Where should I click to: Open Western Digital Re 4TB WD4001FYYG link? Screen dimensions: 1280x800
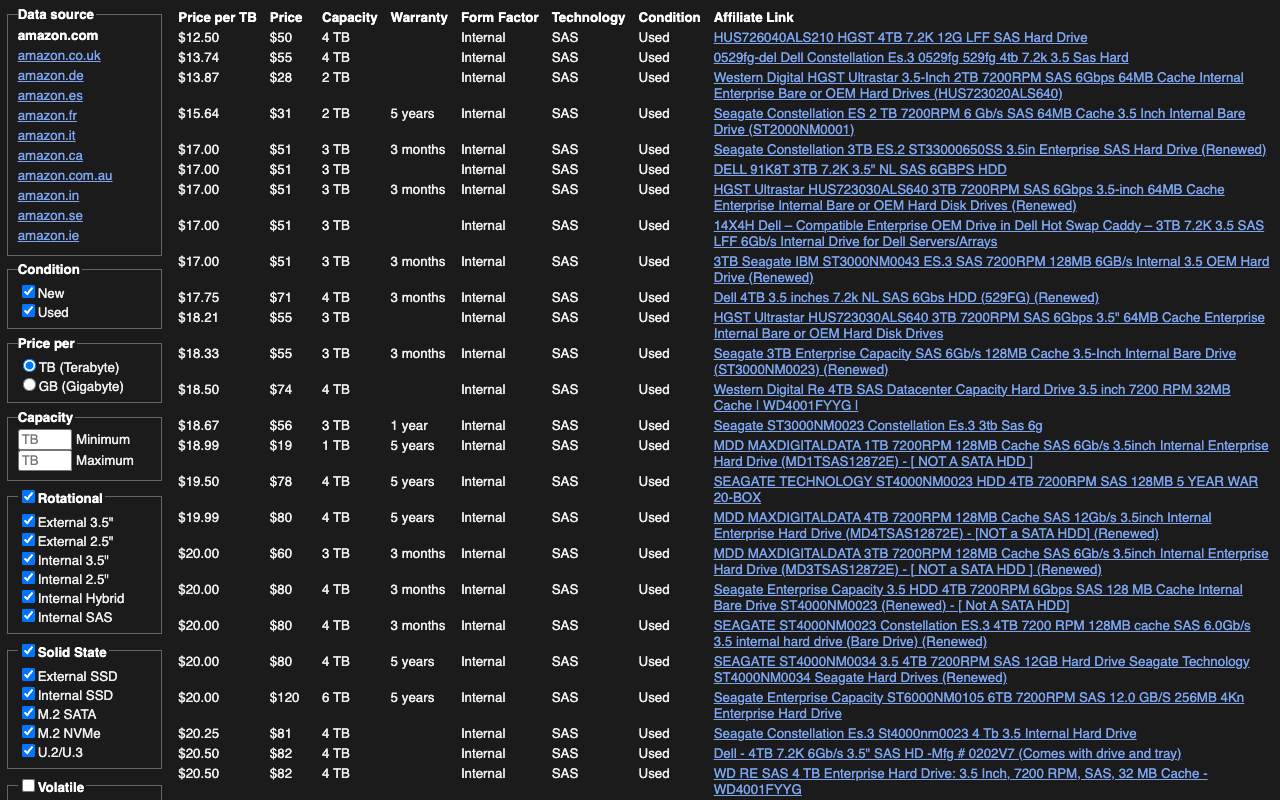(x=972, y=397)
